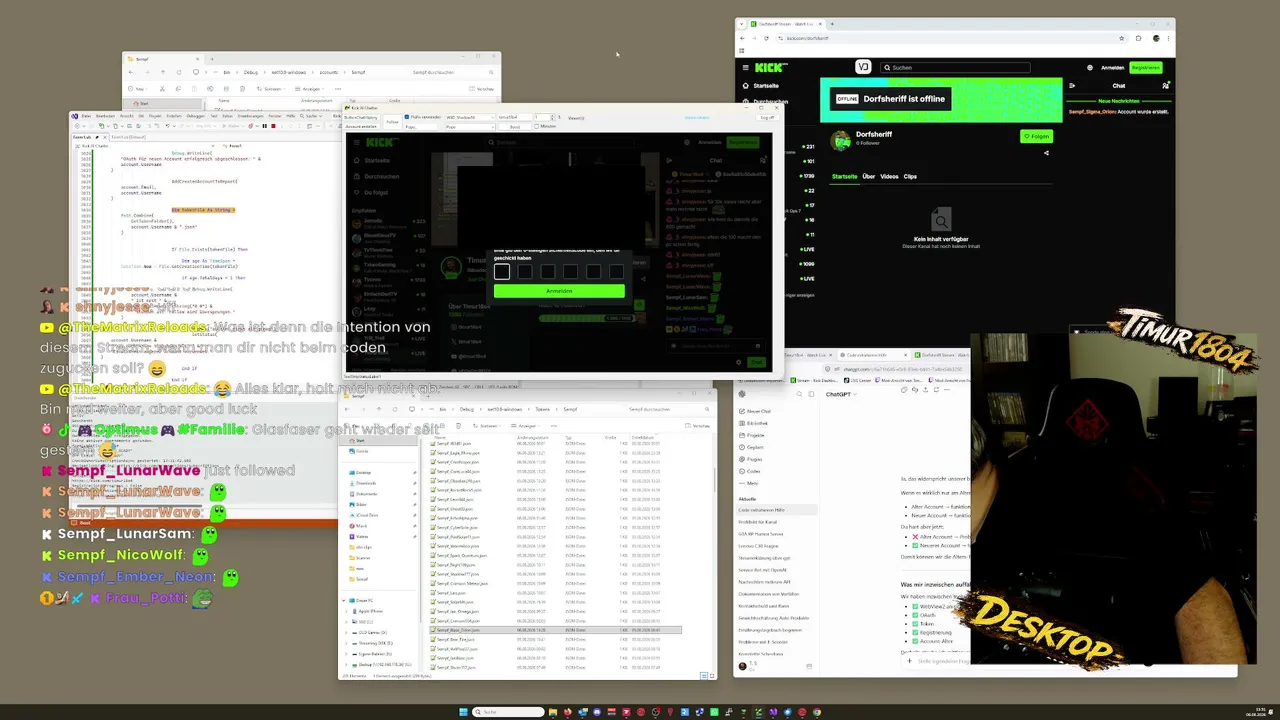Click green Anmelden button in verification dialog

coord(559,291)
